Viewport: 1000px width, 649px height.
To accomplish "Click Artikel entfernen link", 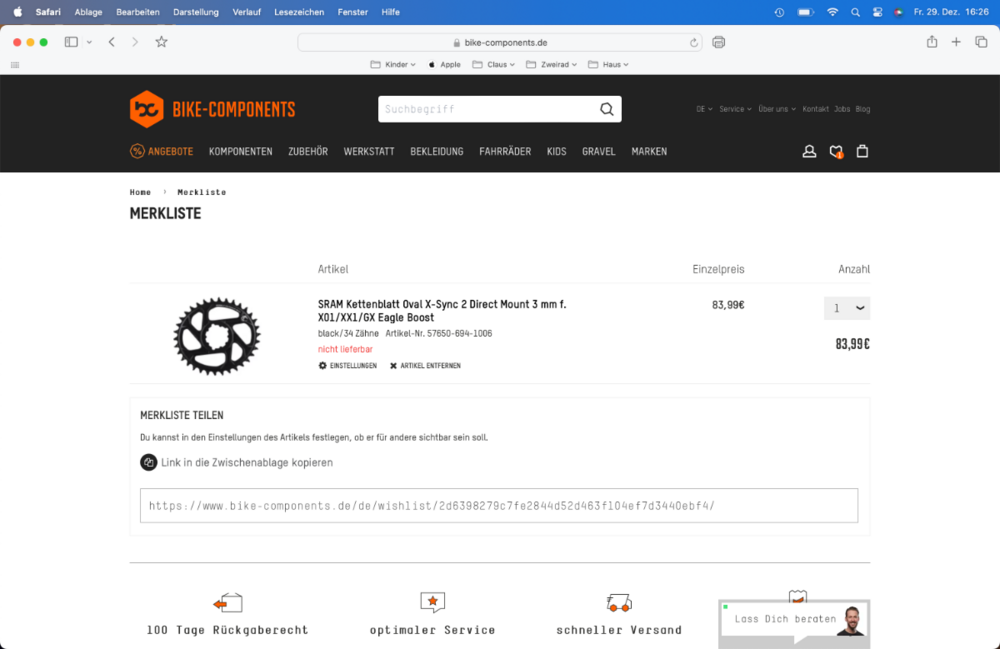I will [425, 366].
